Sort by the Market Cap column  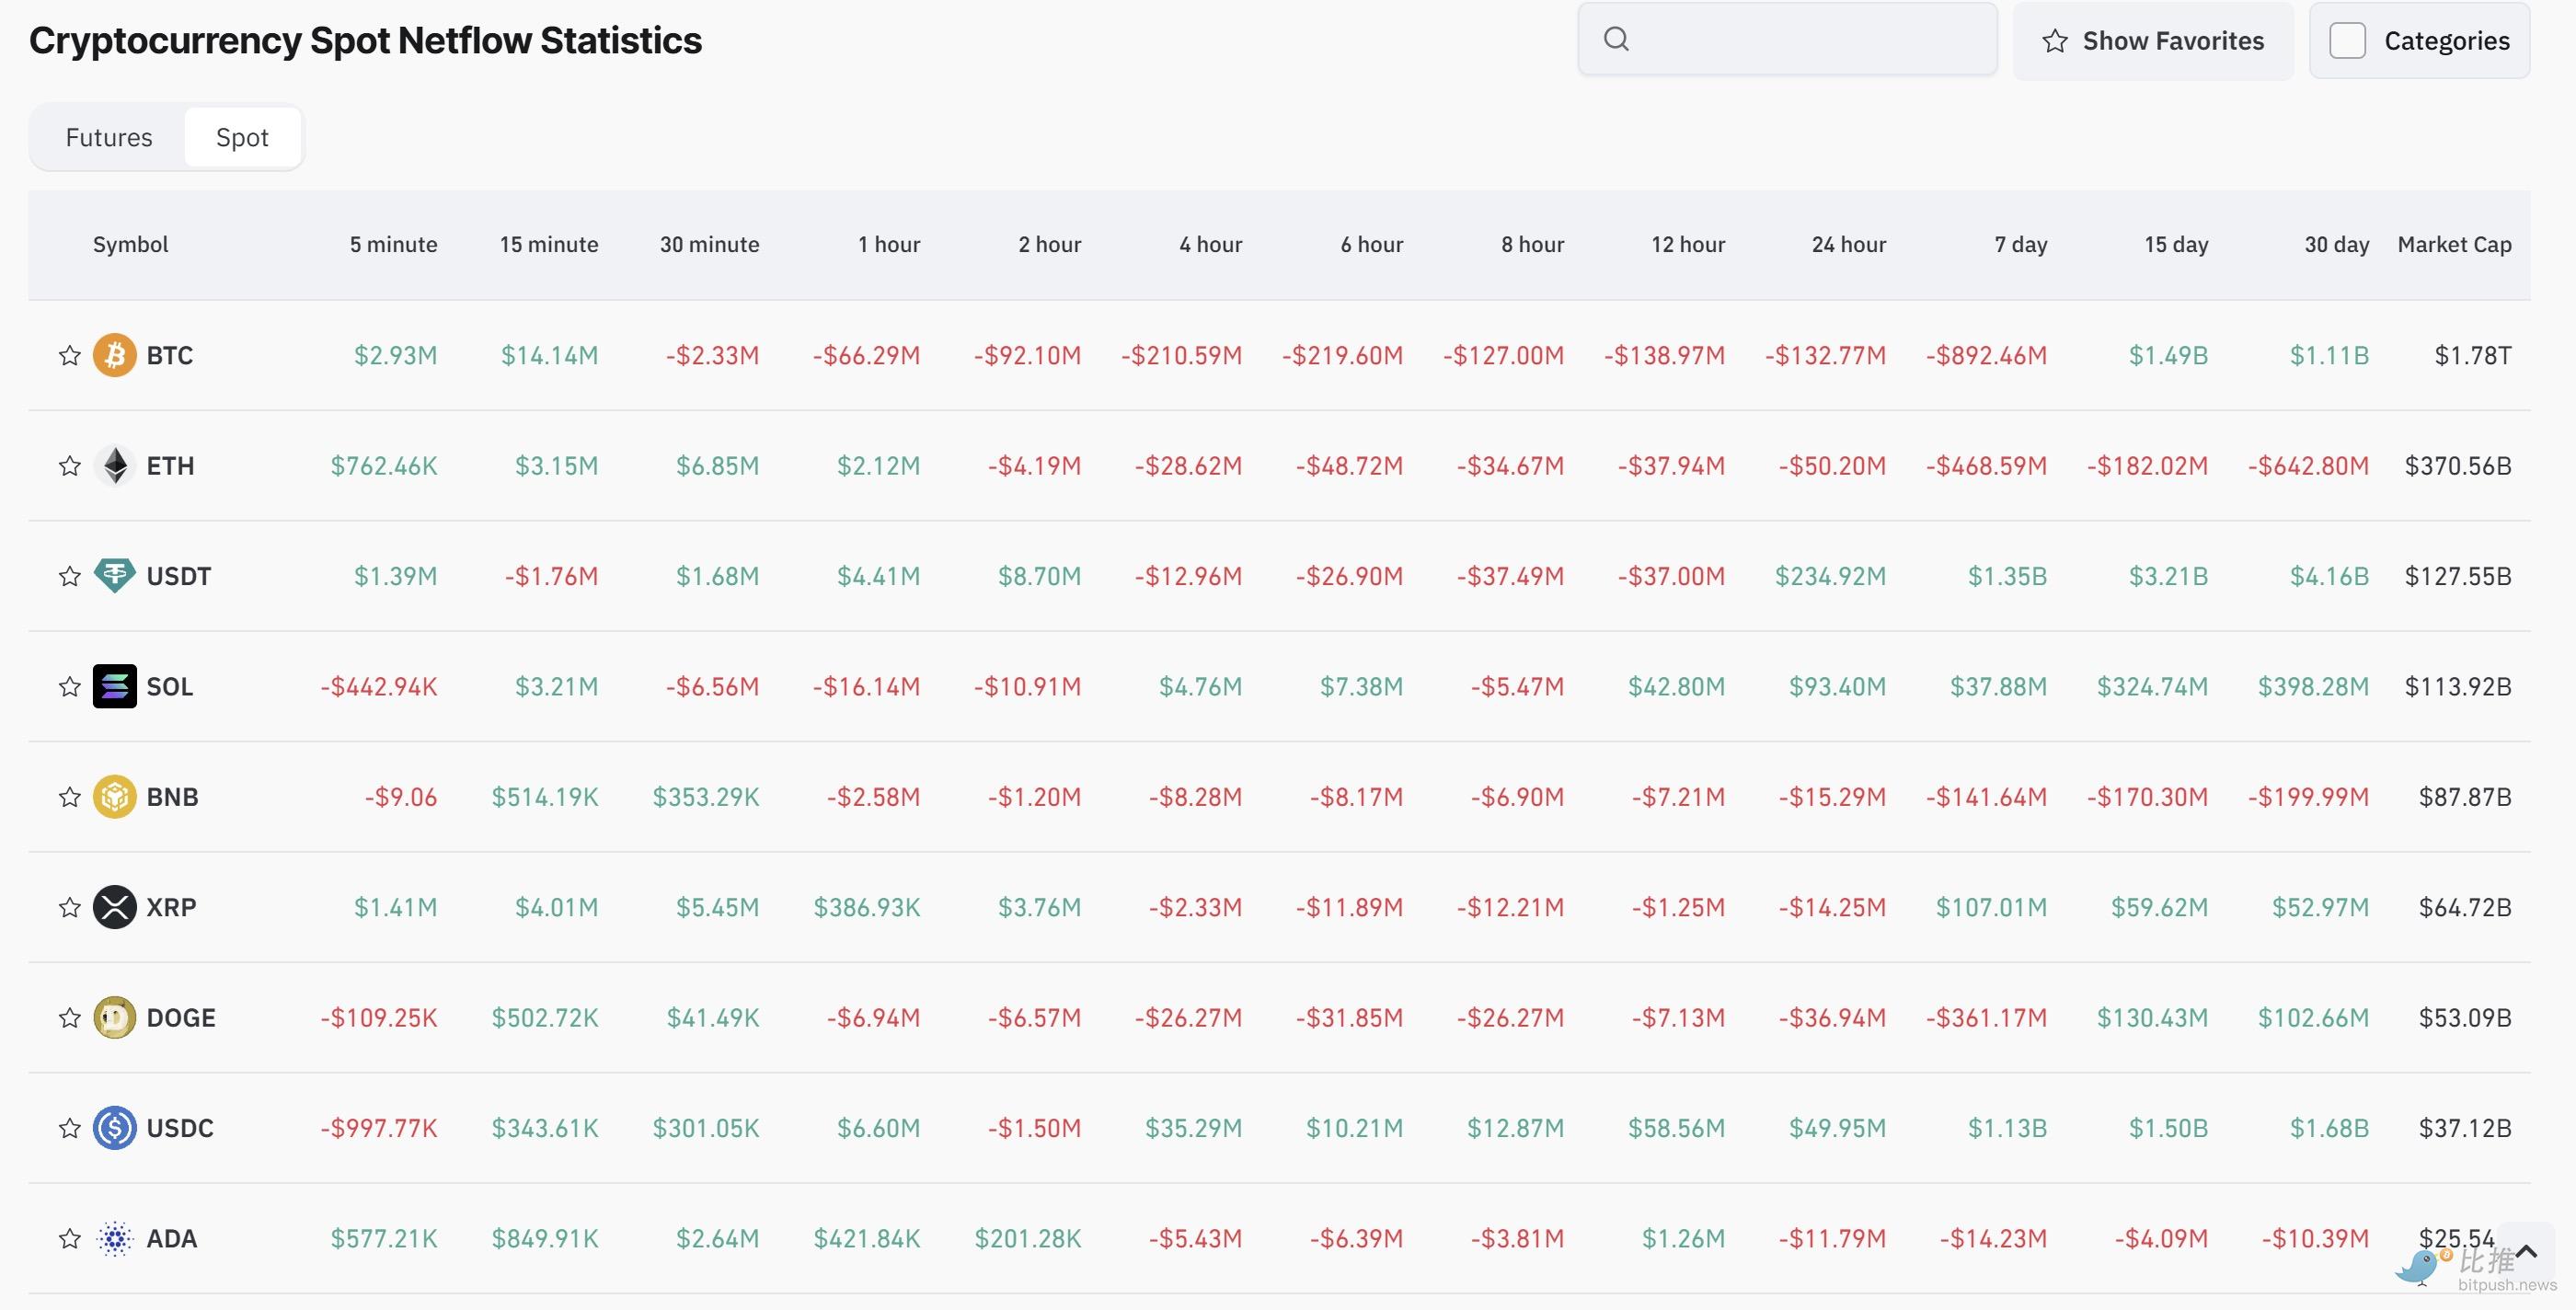pyautogui.click(x=2455, y=244)
